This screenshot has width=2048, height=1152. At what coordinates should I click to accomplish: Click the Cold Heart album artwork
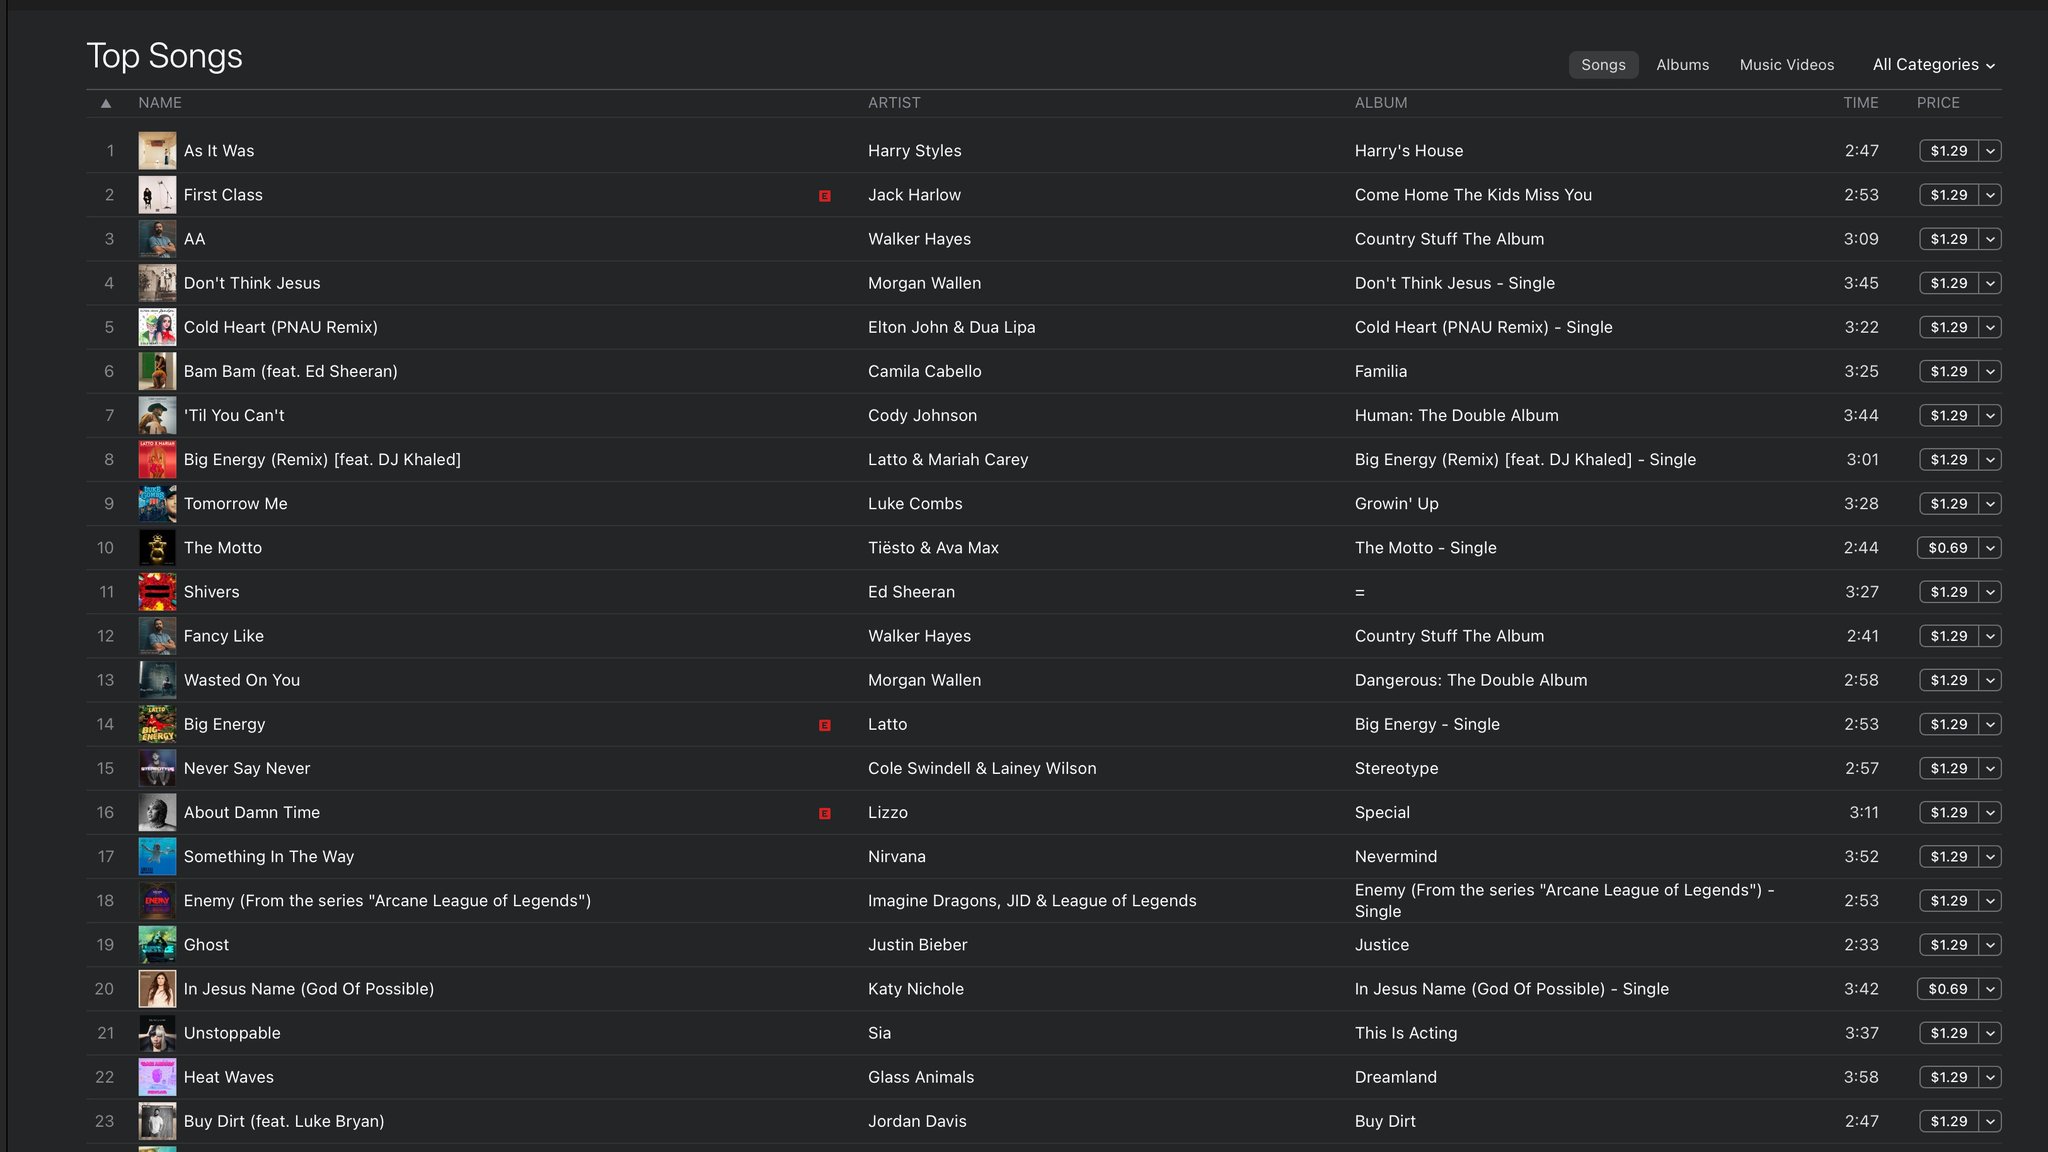(157, 327)
